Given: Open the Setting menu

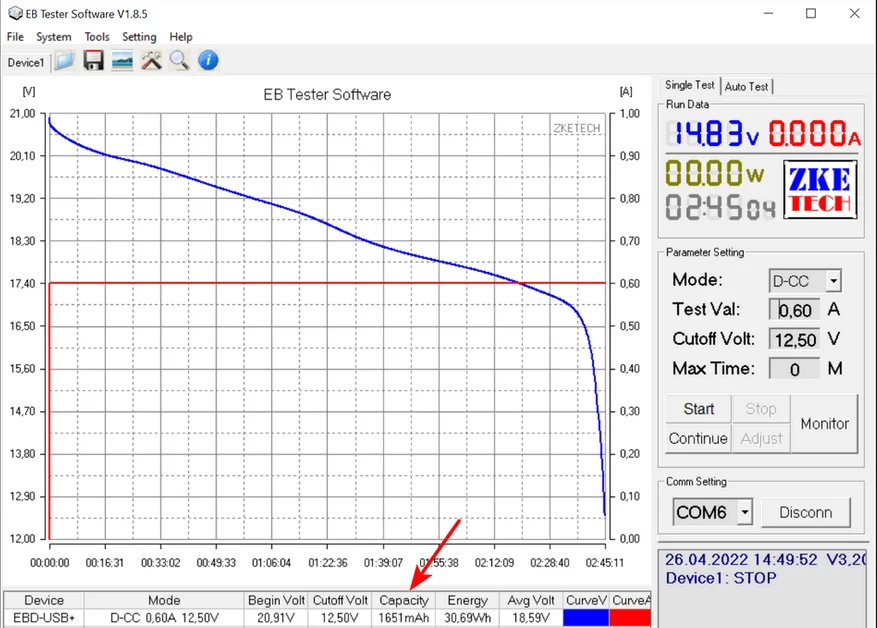Looking at the screenshot, I should [x=139, y=36].
